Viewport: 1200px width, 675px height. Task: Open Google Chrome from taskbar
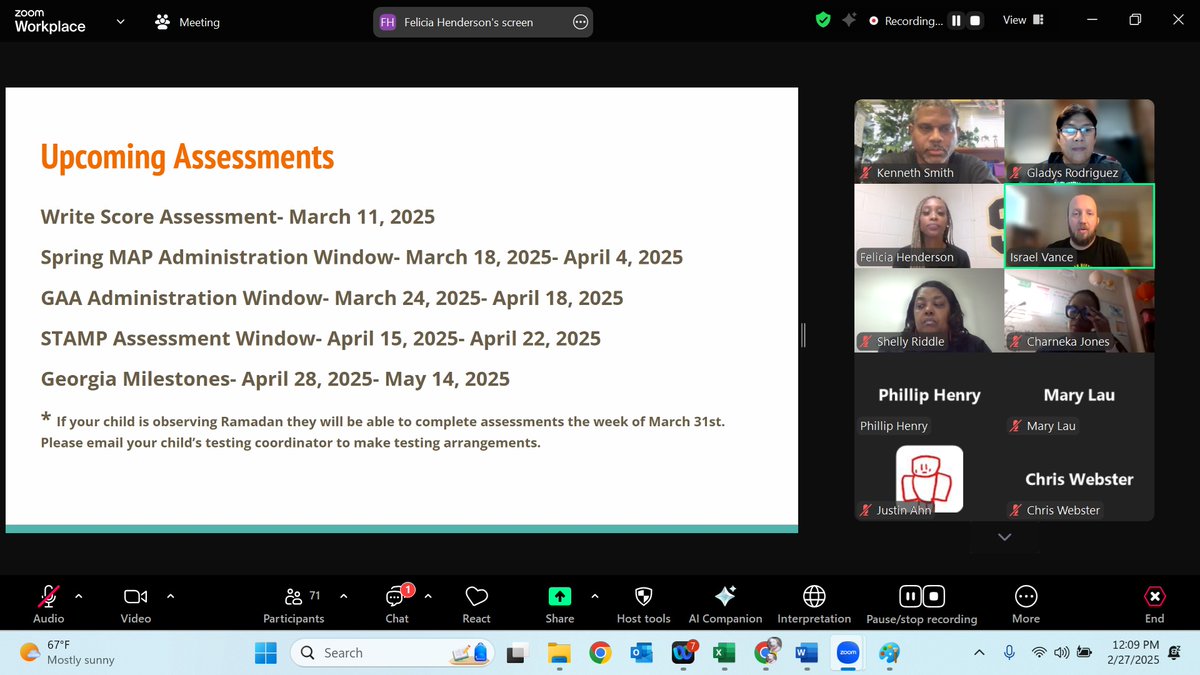click(600, 653)
